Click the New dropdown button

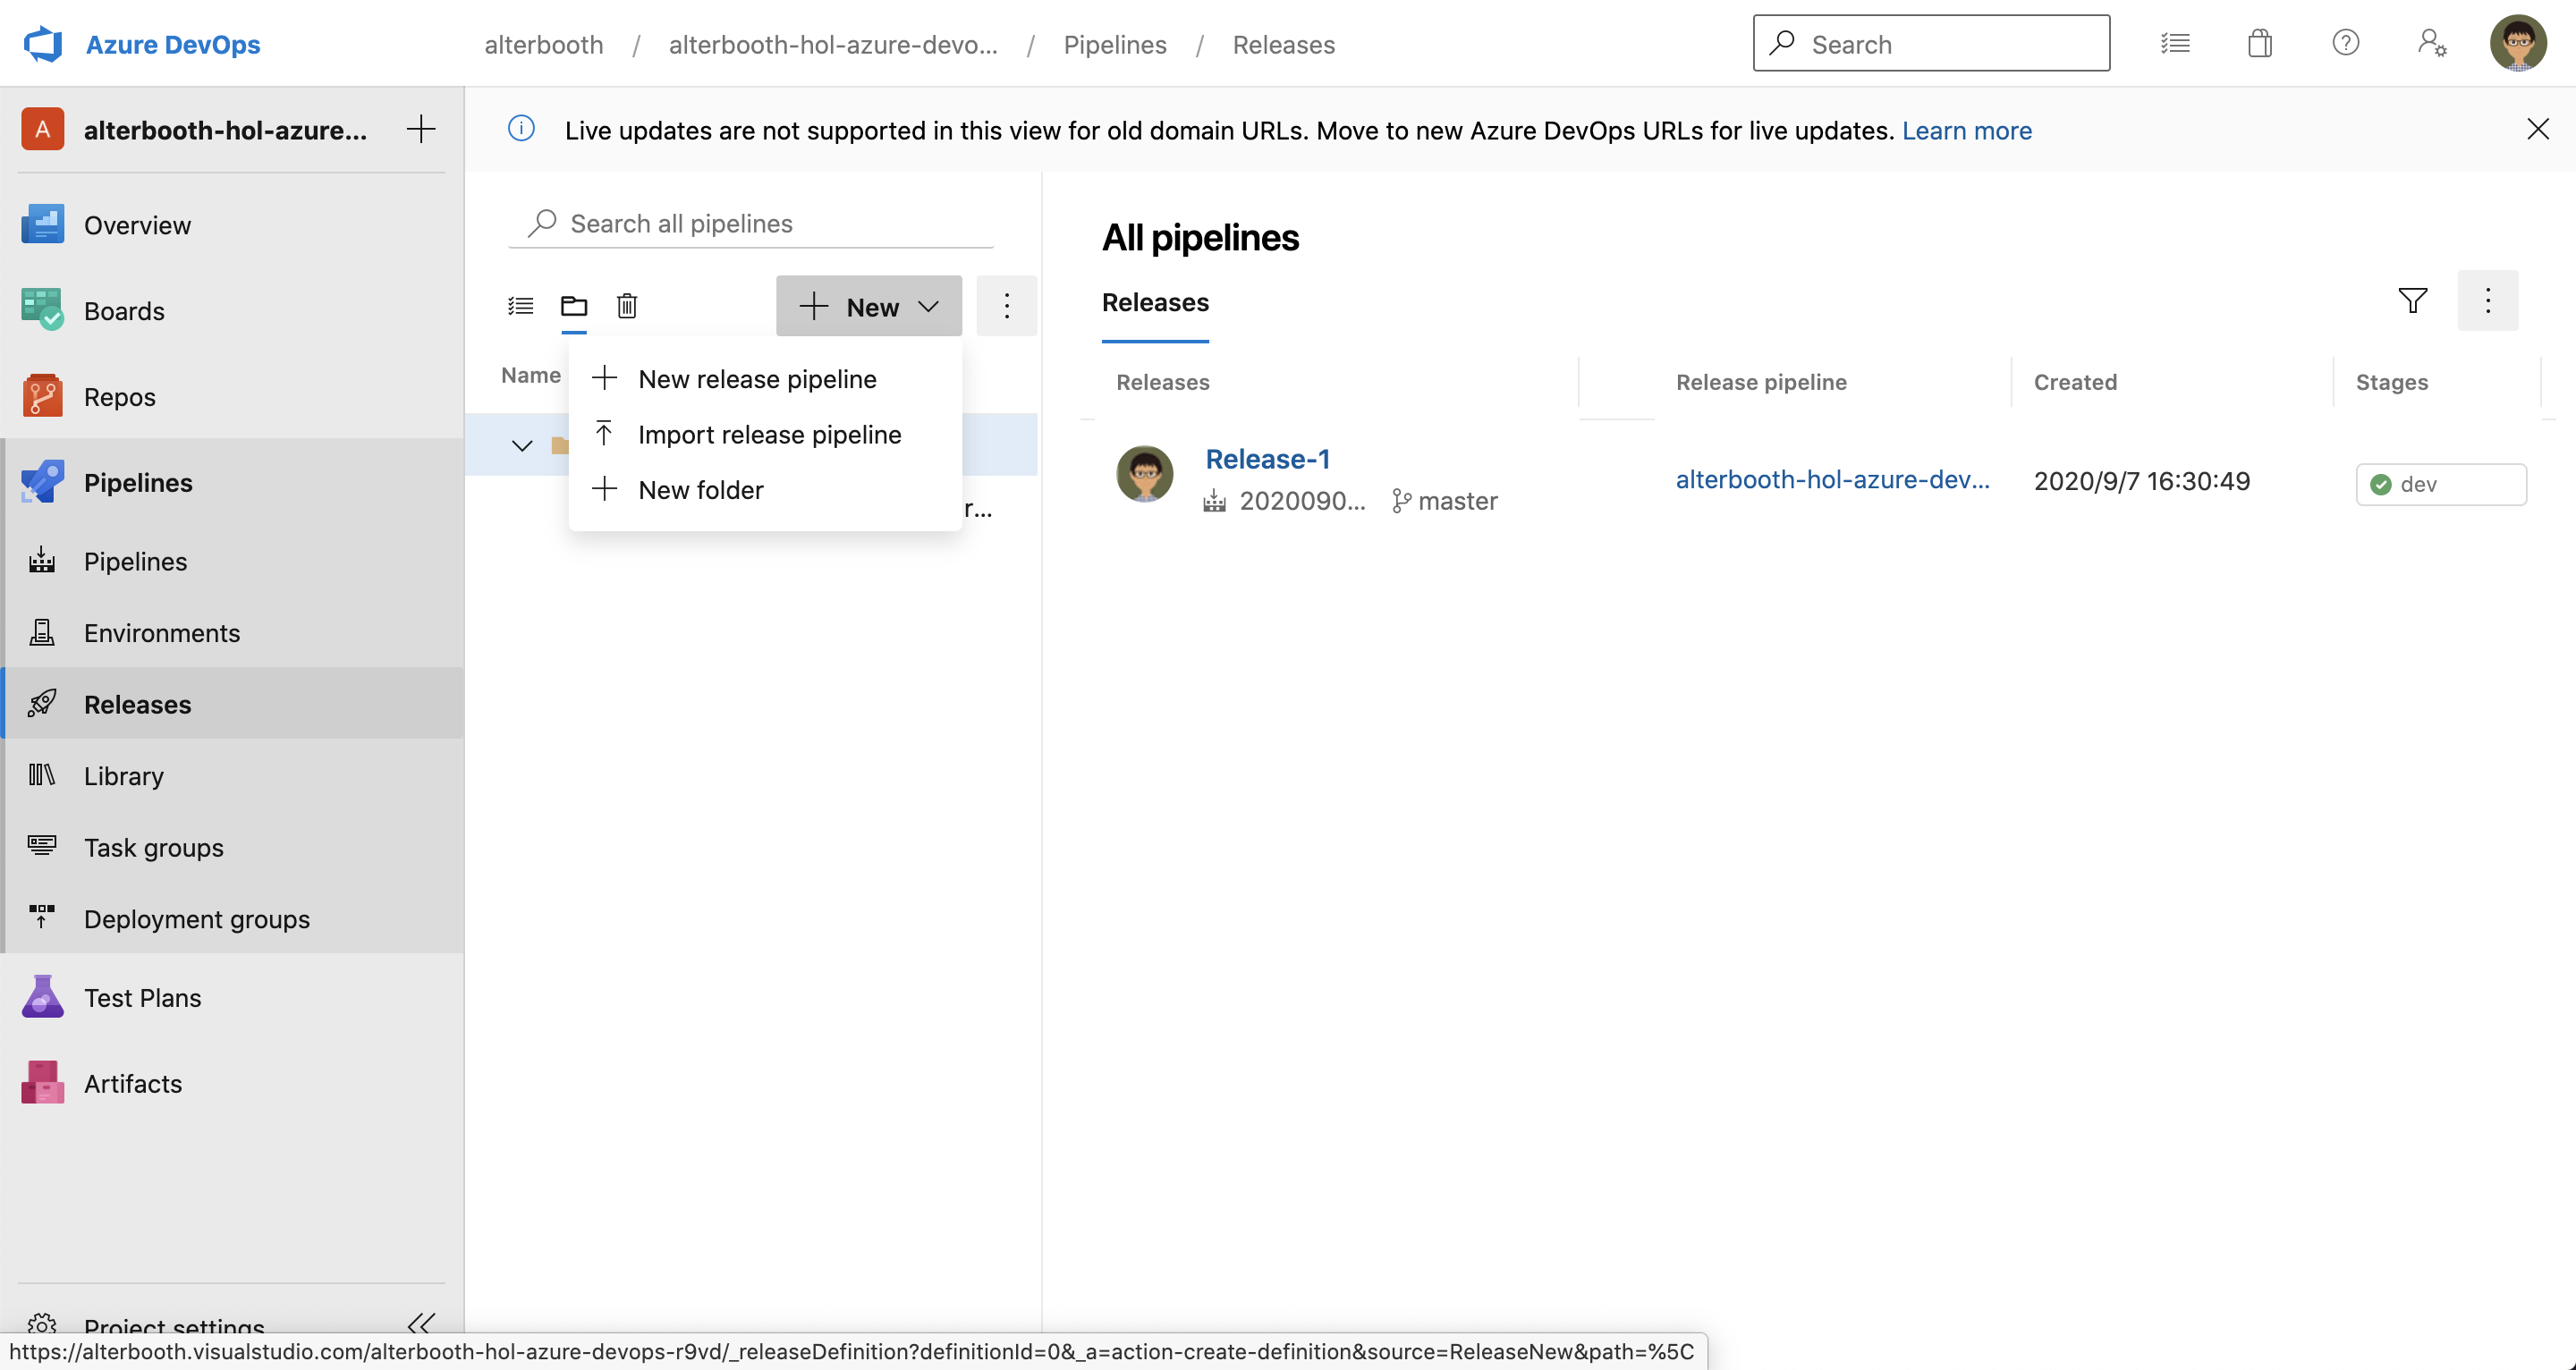[x=868, y=307]
